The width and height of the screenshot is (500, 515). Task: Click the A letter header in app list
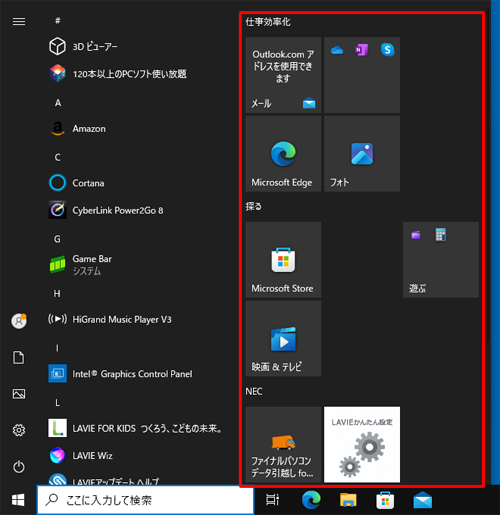58,103
